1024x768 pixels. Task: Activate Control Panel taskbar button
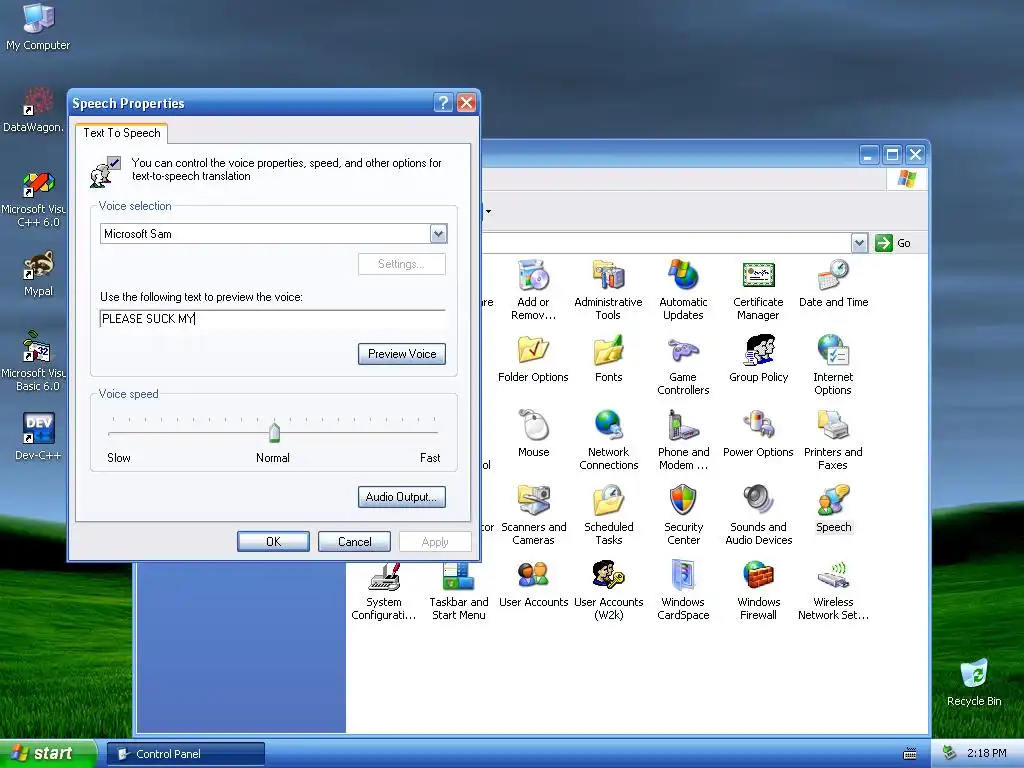[185, 754]
